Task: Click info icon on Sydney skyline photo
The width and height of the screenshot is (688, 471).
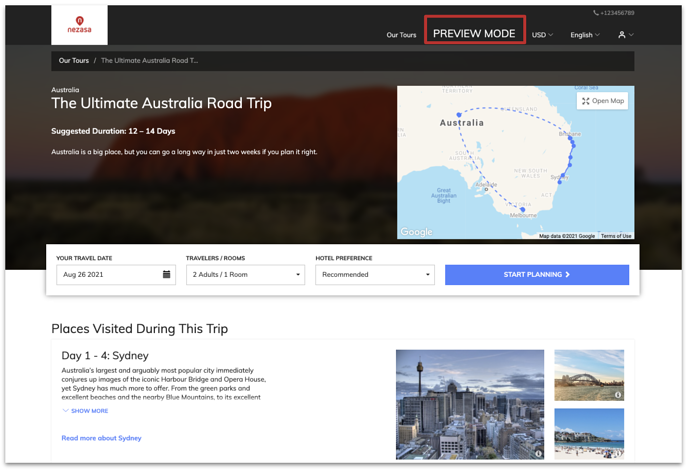Action: [x=538, y=453]
